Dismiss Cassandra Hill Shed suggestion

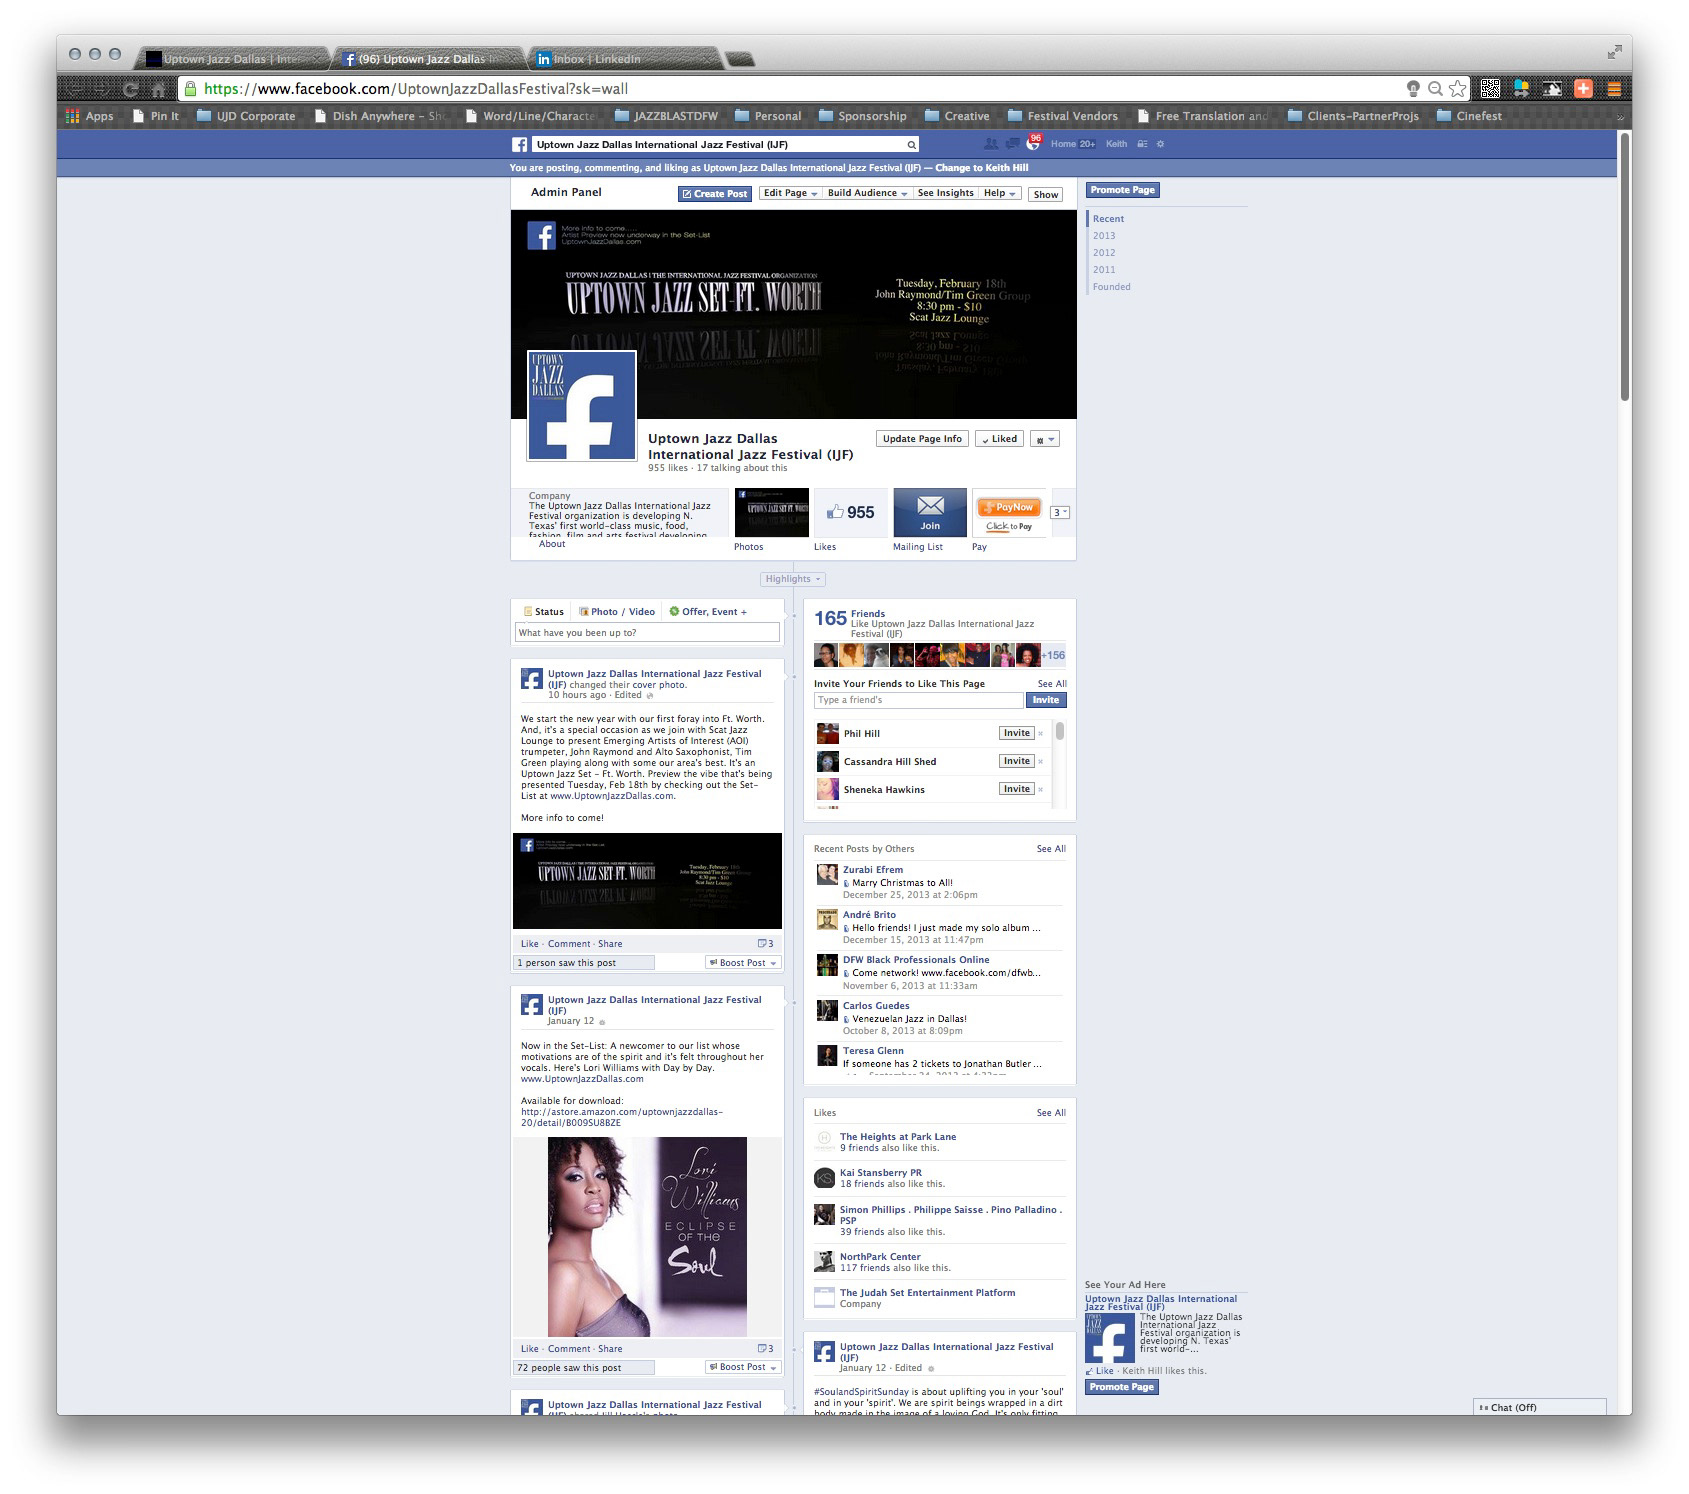tap(1040, 762)
